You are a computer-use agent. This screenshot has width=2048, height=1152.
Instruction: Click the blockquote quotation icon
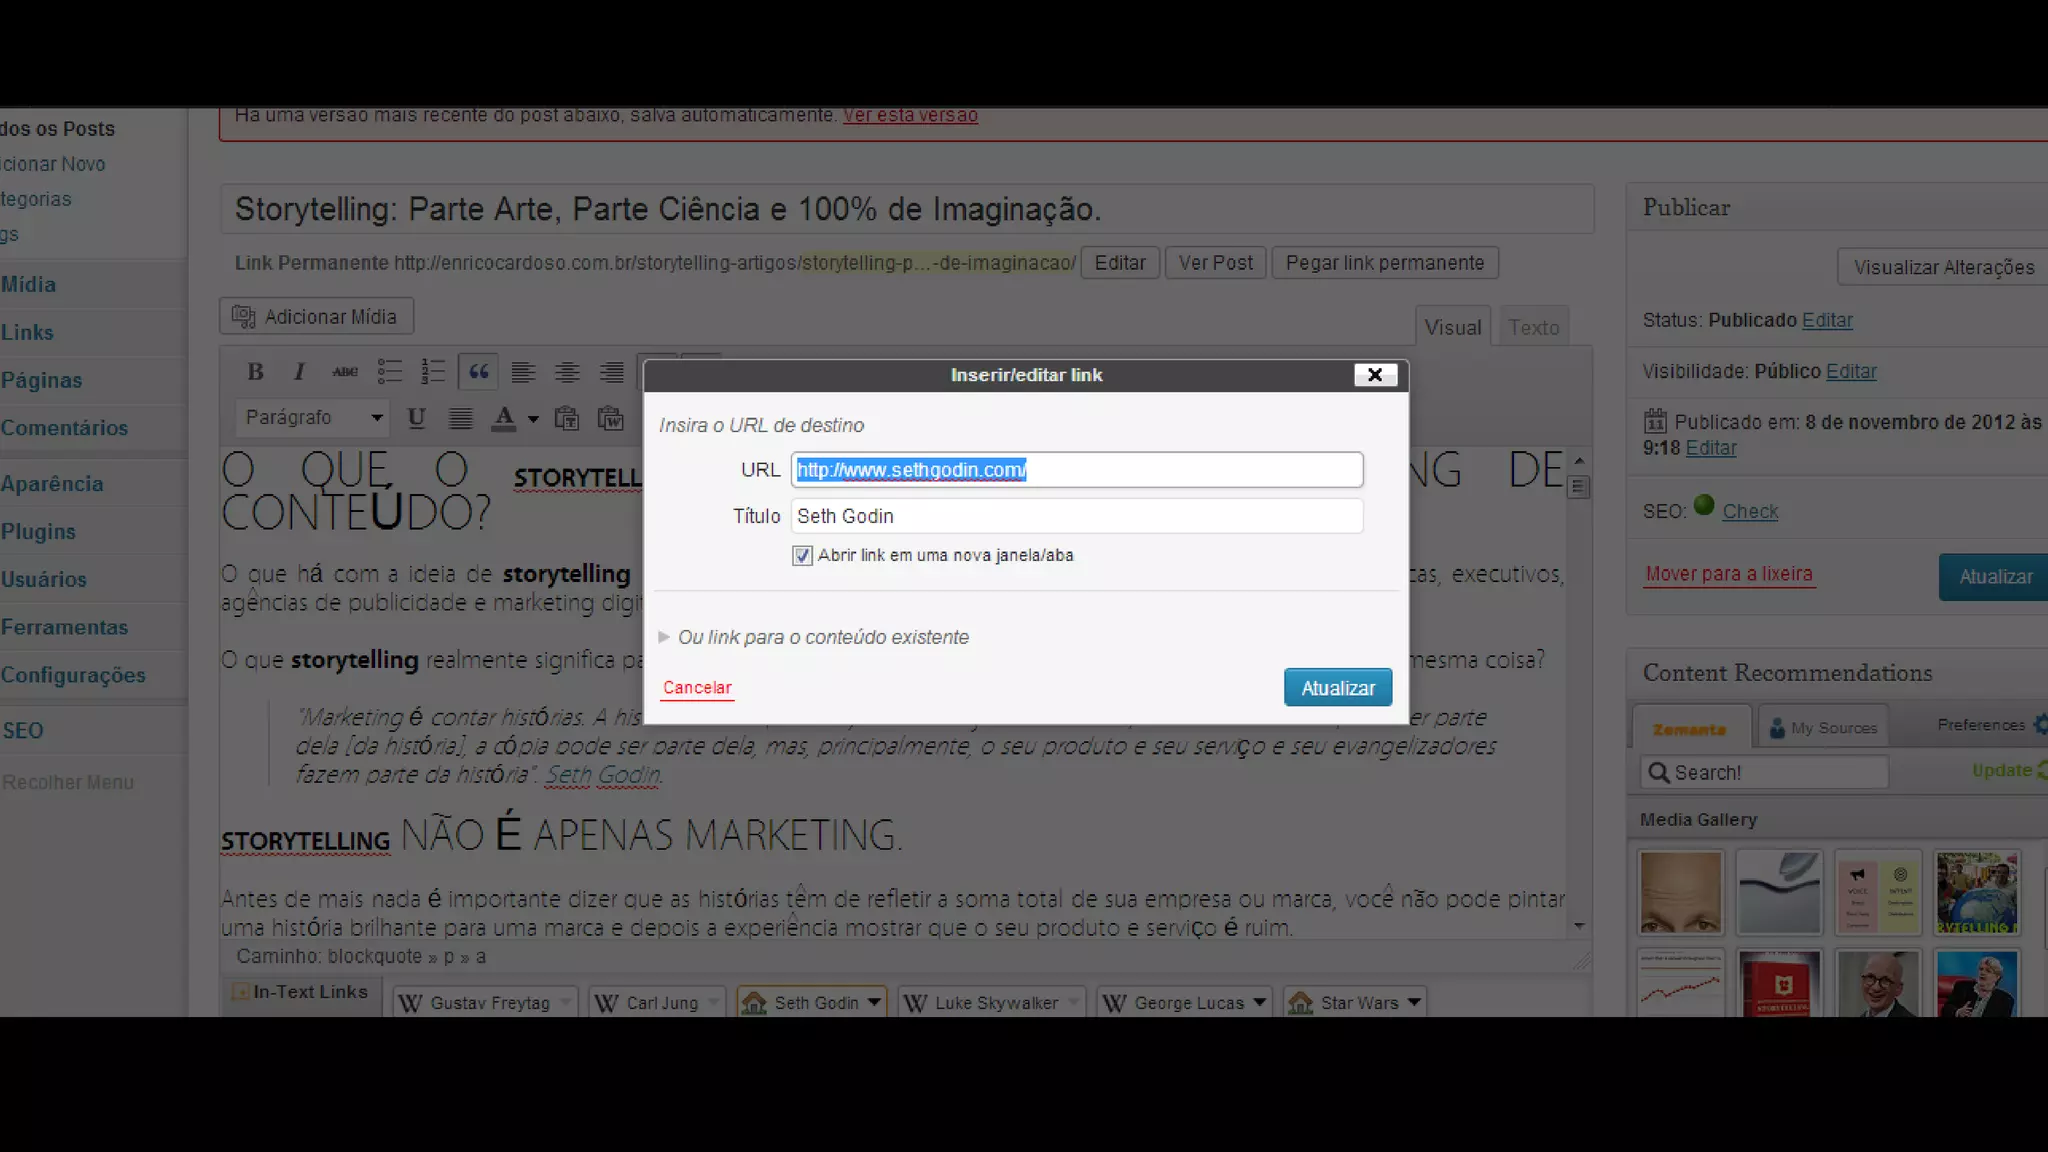[x=479, y=372]
